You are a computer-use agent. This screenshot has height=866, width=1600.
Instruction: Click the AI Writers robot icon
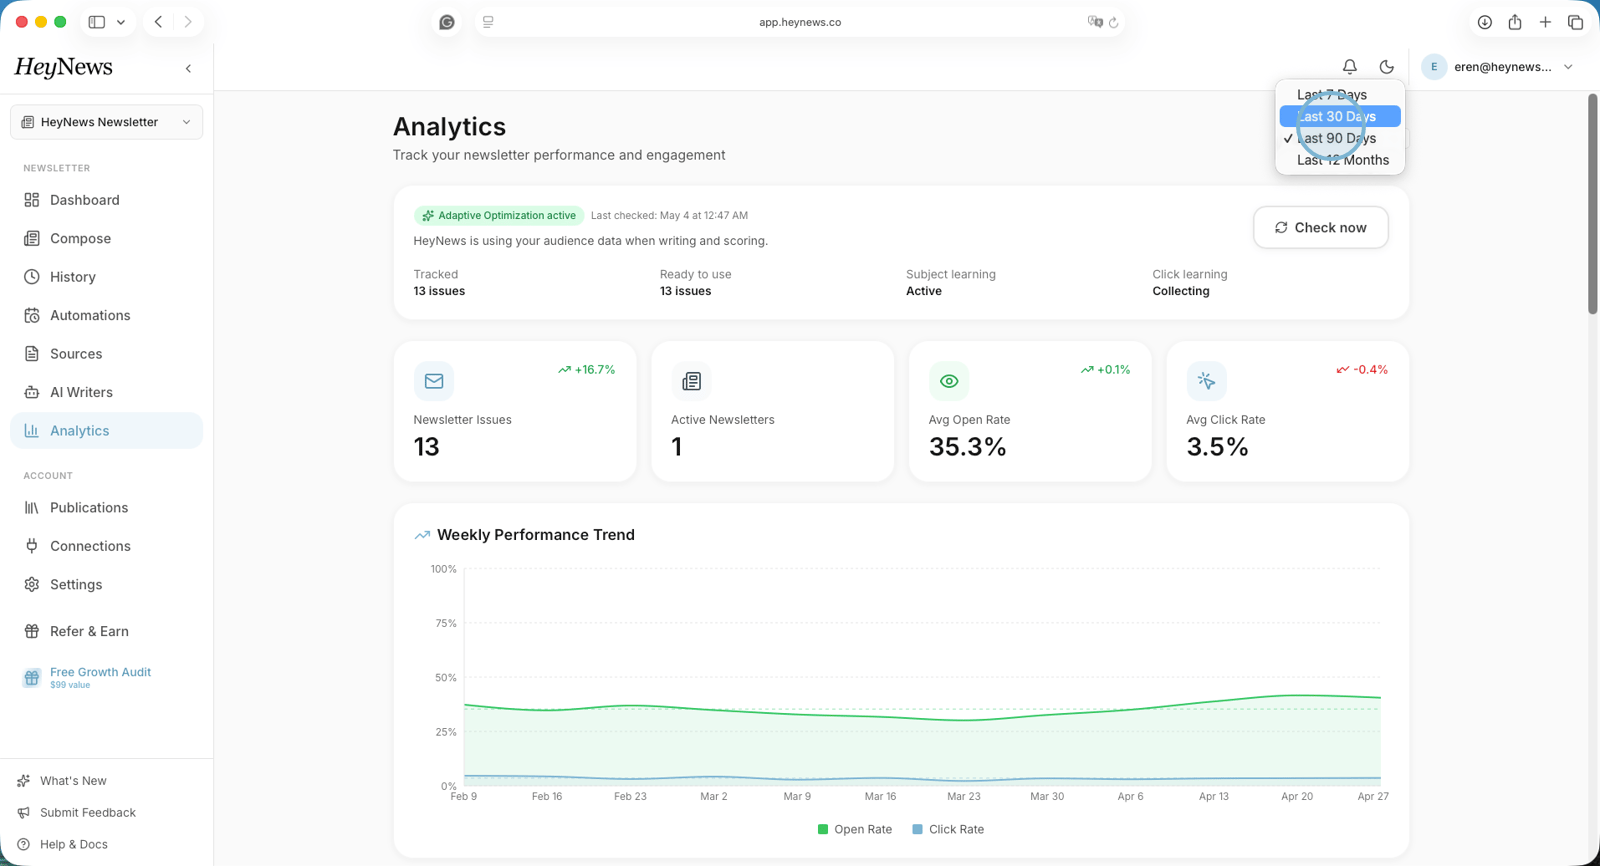pos(32,392)
